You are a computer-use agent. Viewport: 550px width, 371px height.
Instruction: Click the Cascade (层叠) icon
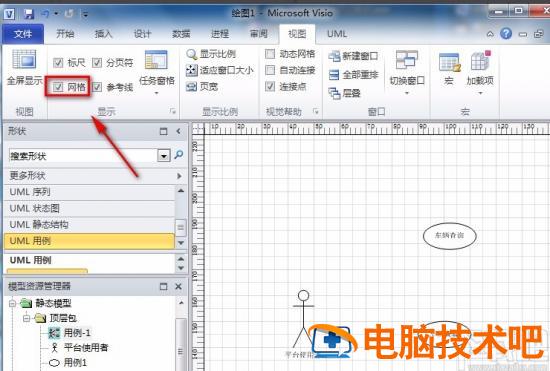[x=334, y=93]
